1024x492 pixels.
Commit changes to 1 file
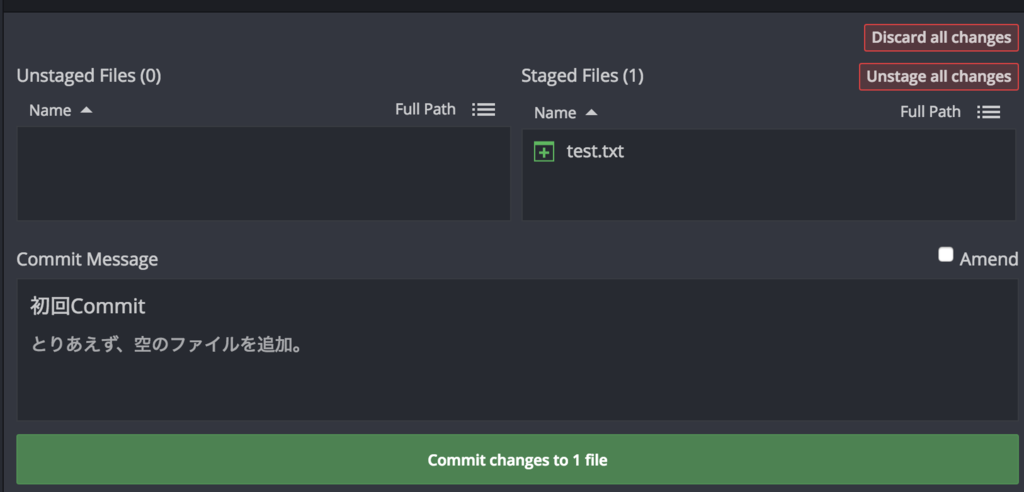pyautogui.click(x=517, y=460)
